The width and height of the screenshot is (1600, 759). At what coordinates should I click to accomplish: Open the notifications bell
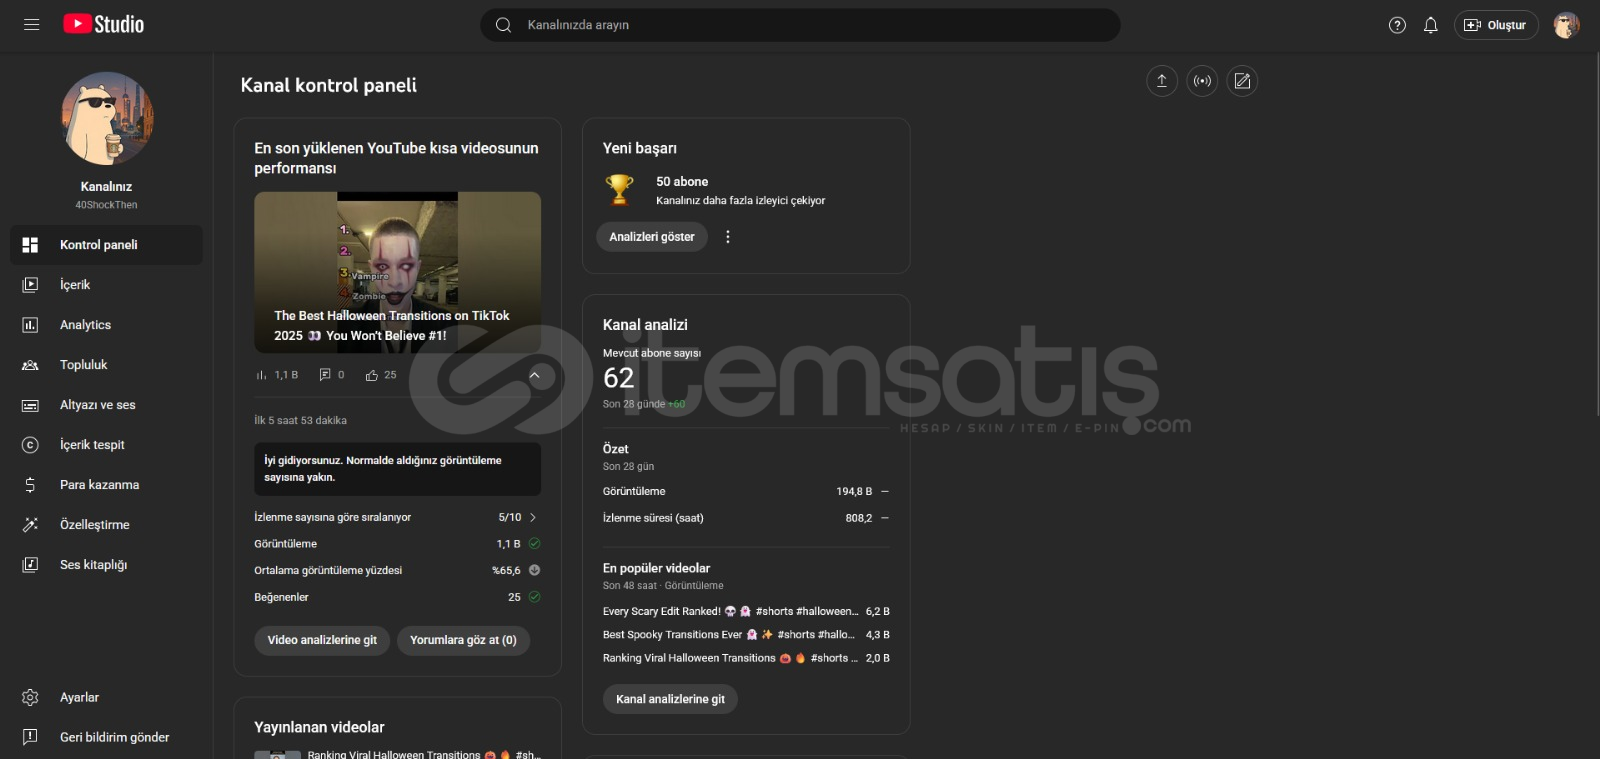tap(1430, 25)
